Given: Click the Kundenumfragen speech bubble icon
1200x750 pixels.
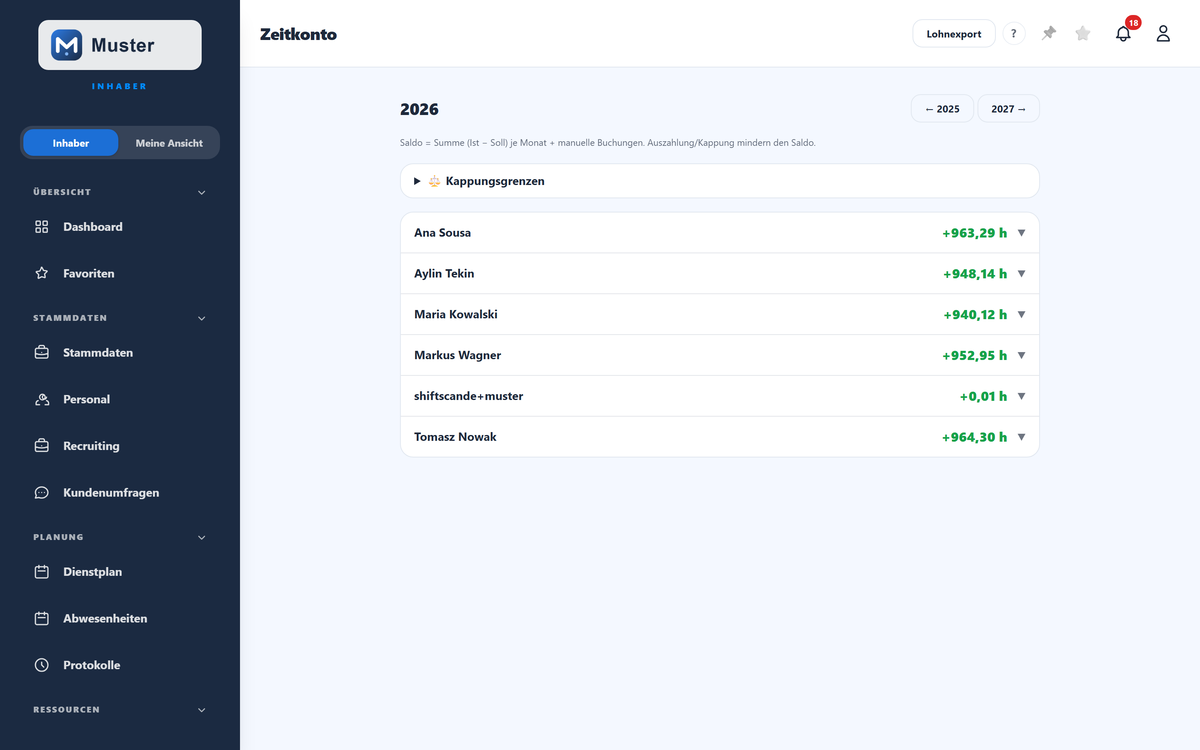Looking at the screenshot, I should pyautogui.click(x=42, y=493).
